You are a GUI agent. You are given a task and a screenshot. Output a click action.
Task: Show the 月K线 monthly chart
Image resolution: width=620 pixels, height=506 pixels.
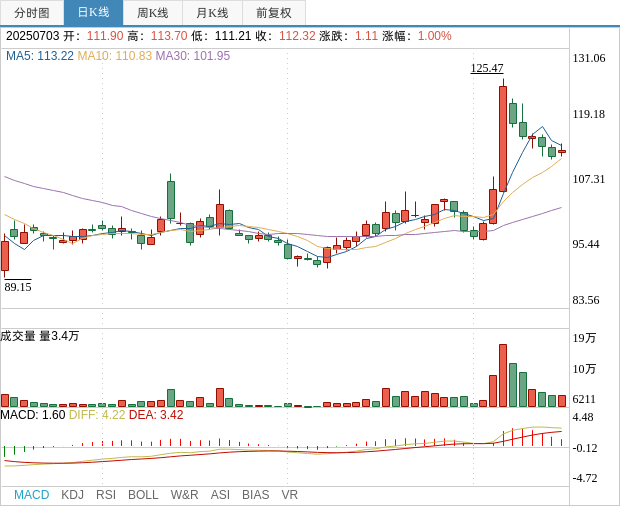[212, 13]
